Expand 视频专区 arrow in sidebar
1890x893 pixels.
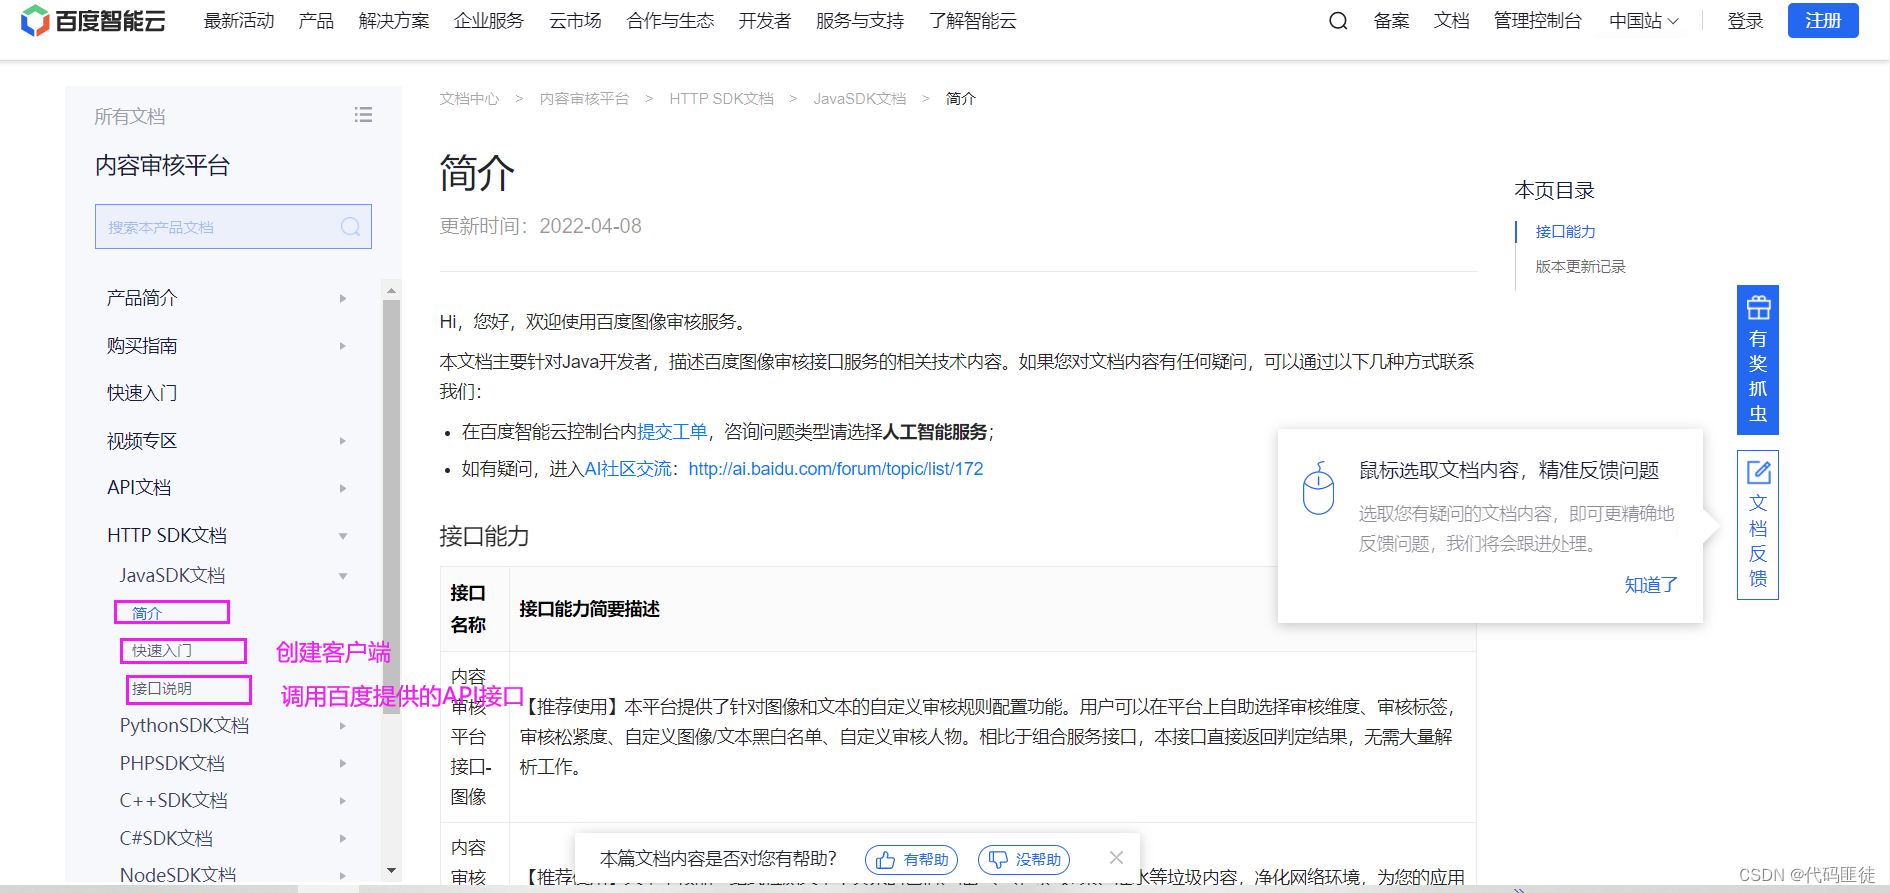(x=343, y=441)
